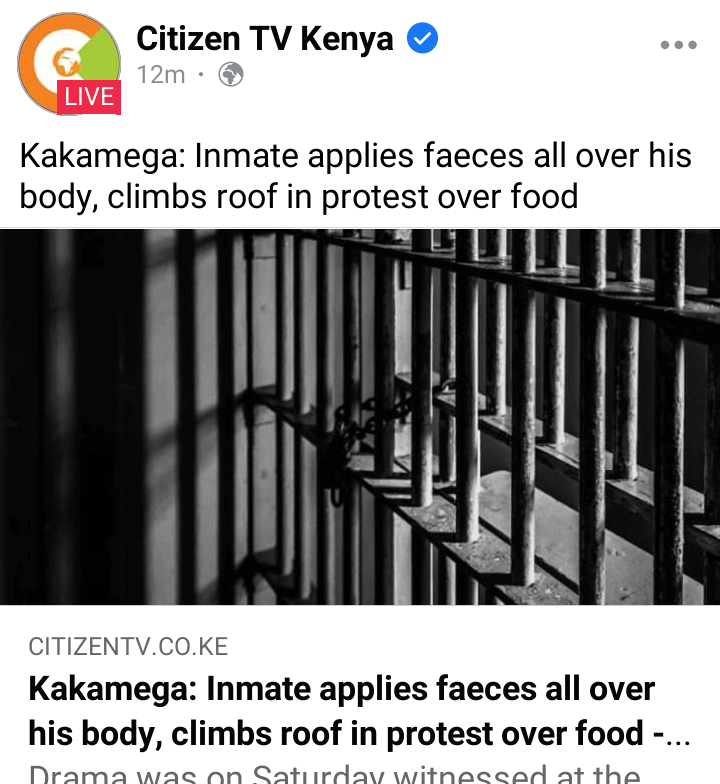The image size is (720, 784).
Task: Click the post caption about Kakamega inmate
Action: (x=356, y=176)
